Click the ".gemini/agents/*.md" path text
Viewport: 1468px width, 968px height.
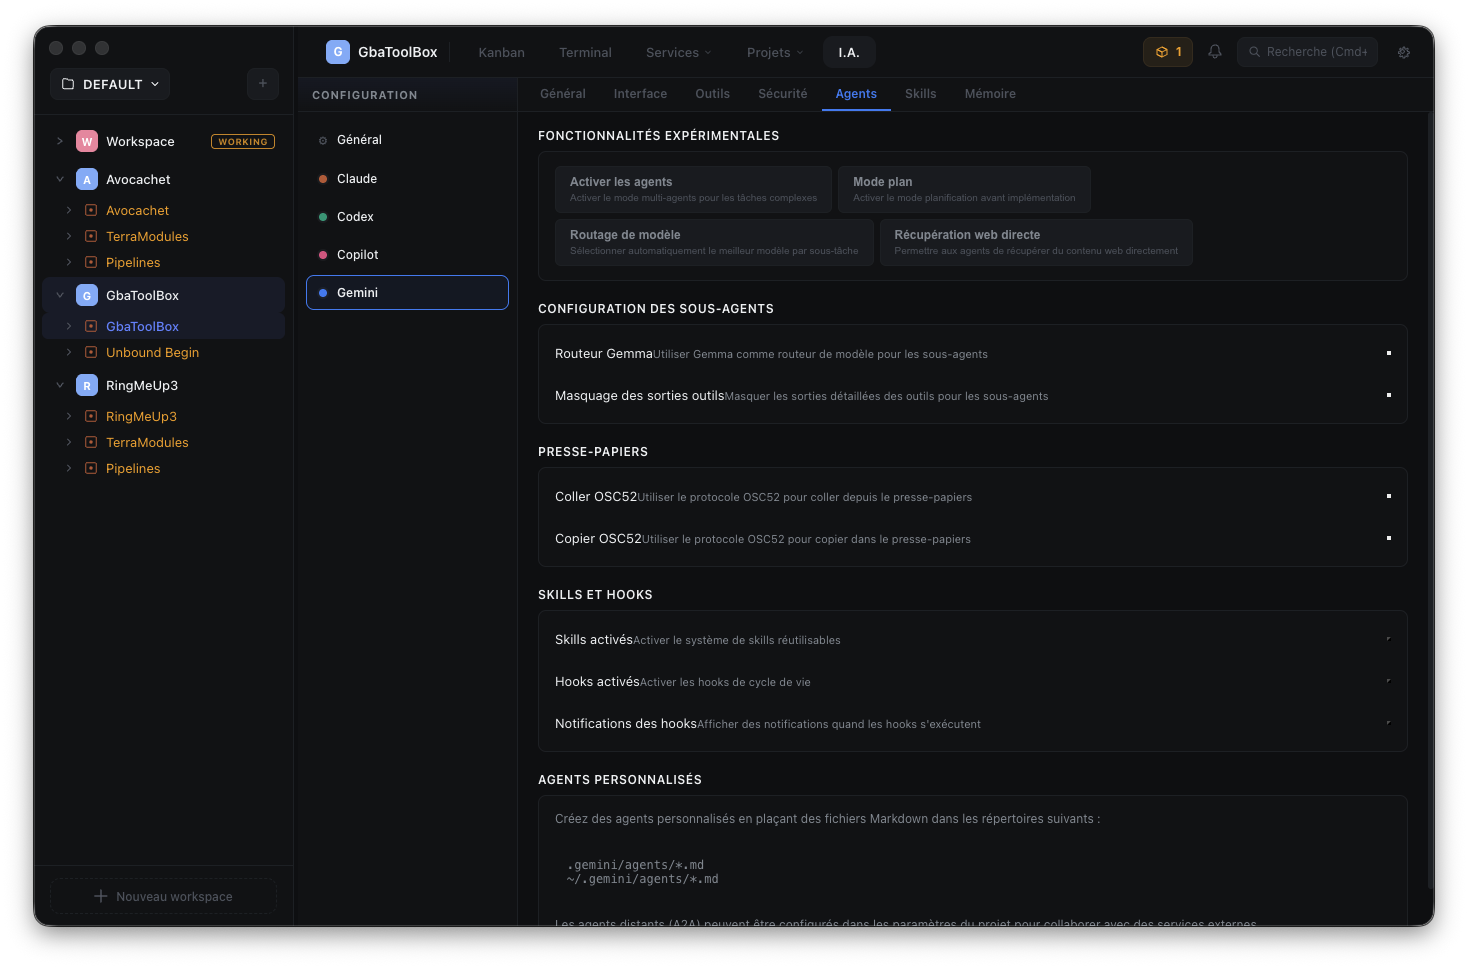635,865
